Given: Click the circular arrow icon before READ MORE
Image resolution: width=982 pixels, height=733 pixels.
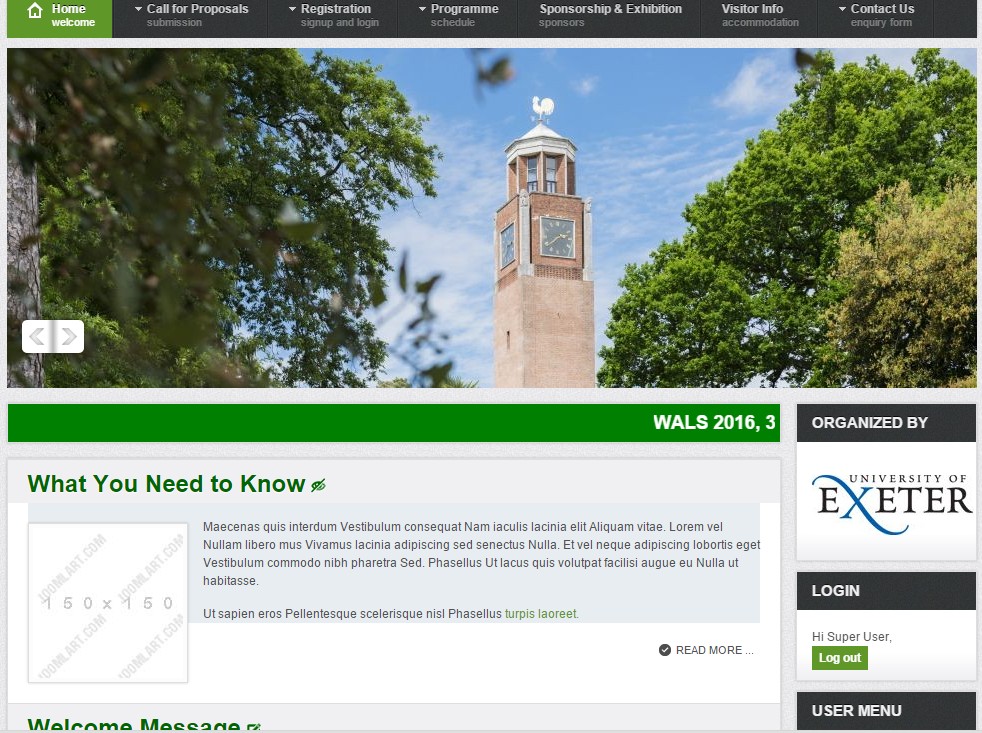Looking at the screenshot, I should point(663,649).
